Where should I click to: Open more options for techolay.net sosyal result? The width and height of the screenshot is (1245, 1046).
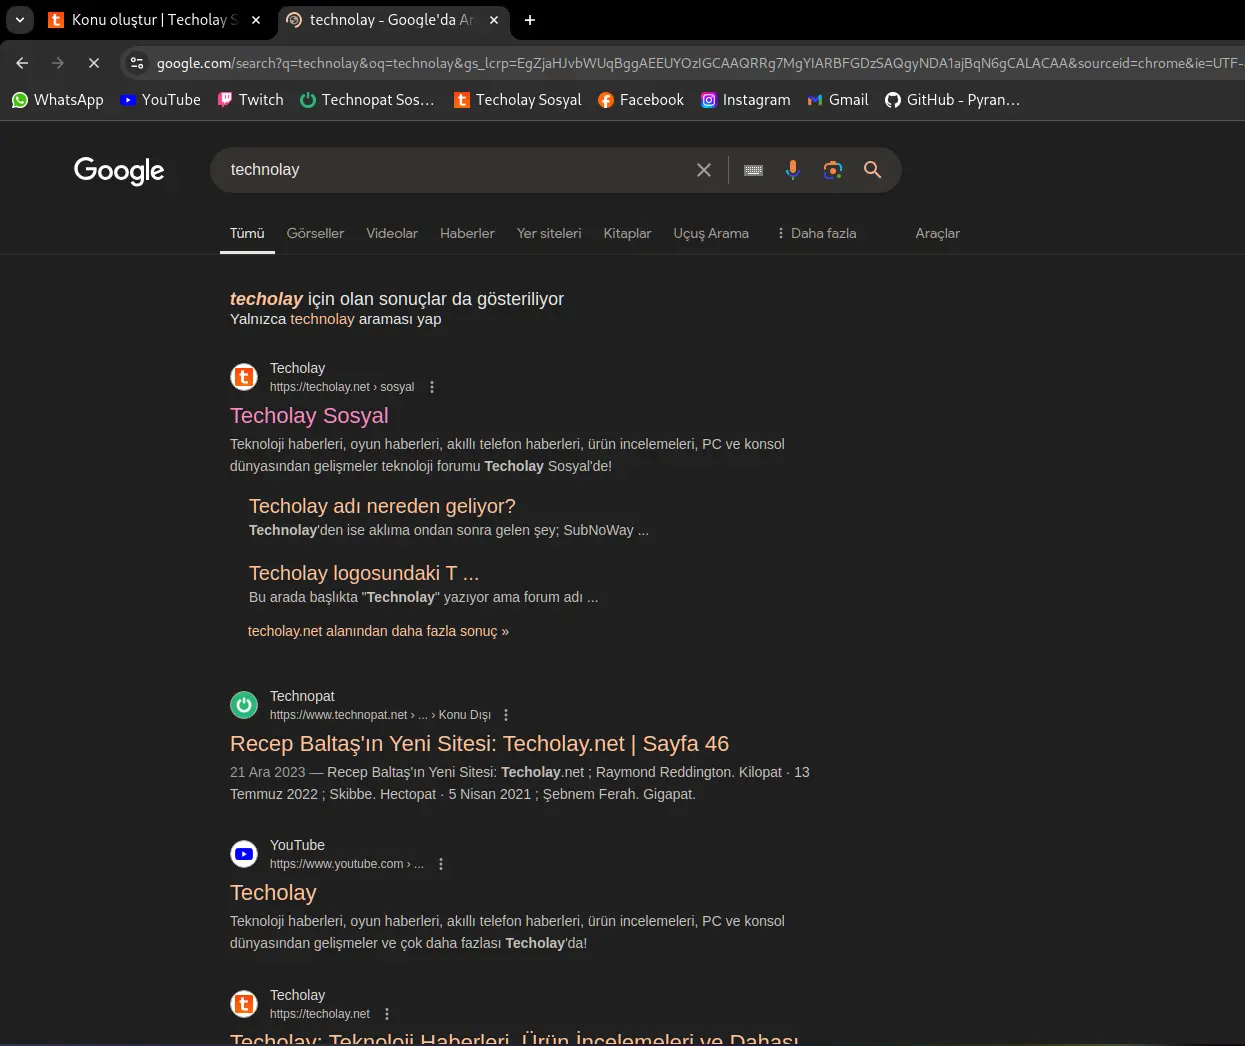(432, 387)
